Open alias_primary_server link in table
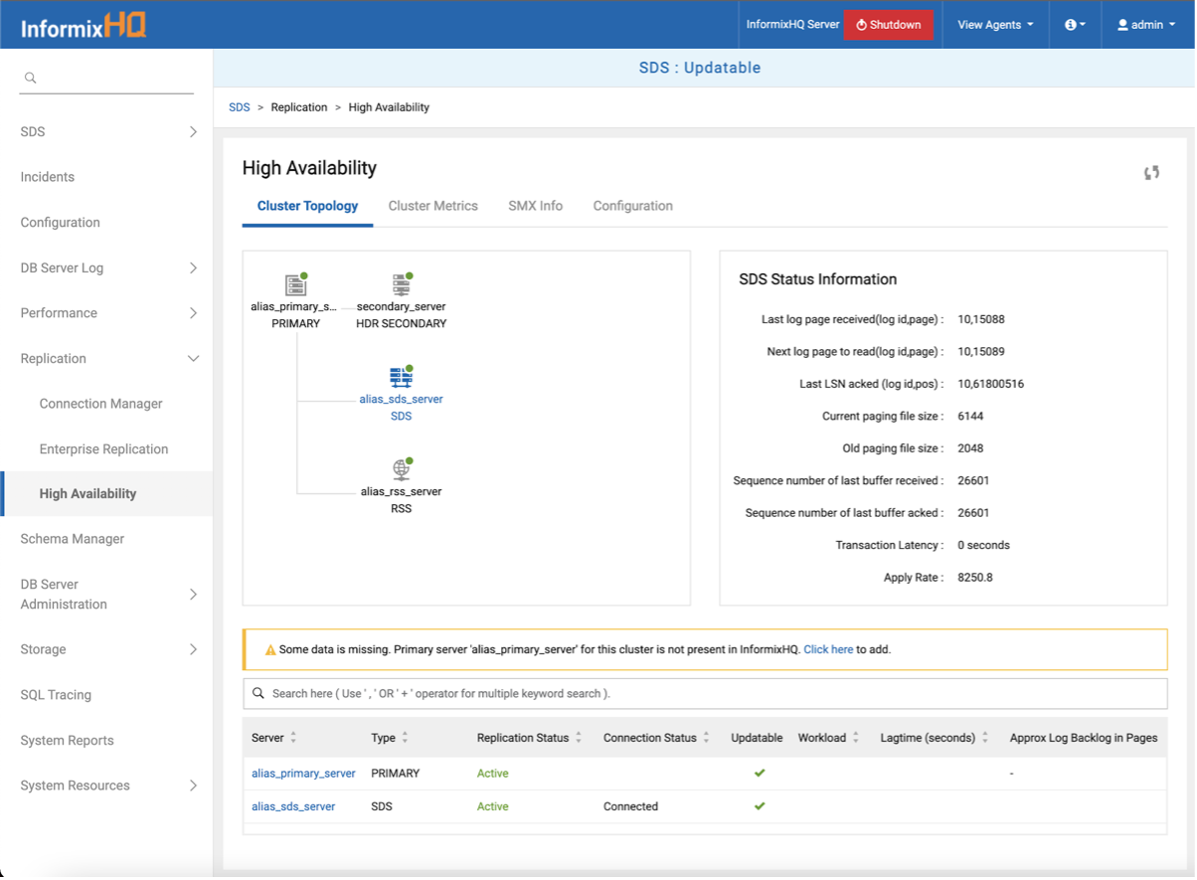This screenshot has width=1197, height=880. click(x=303, y=773)
